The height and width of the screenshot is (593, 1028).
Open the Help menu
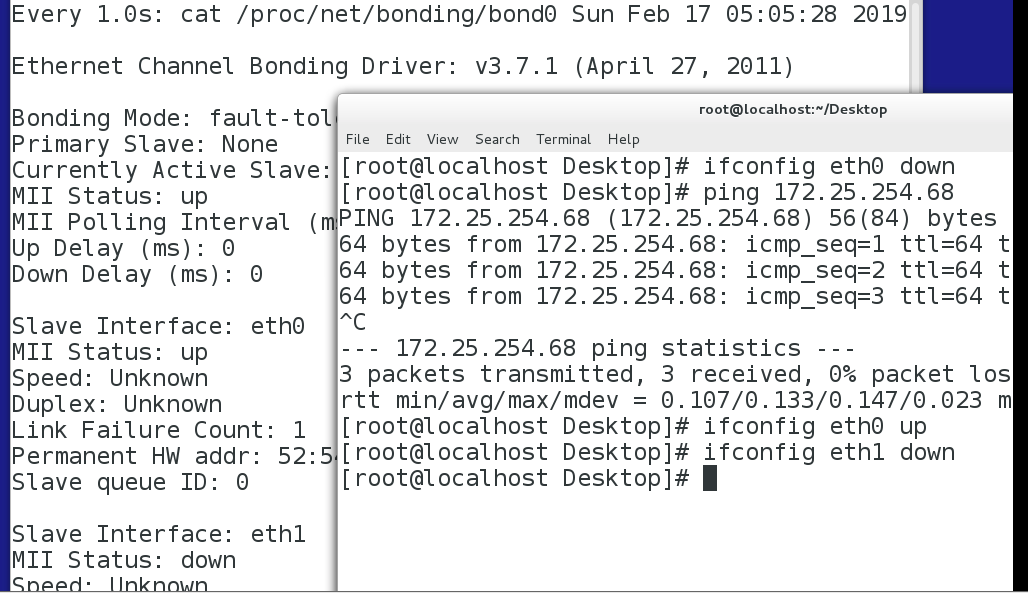tap(623, 139)
